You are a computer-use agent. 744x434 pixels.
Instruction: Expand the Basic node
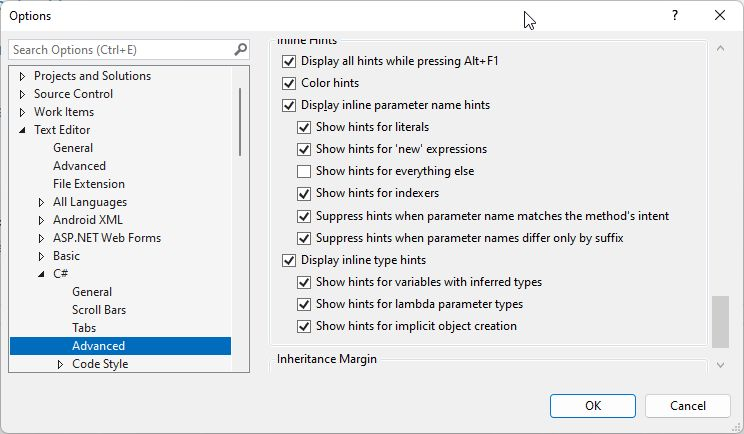pos(41,257)
